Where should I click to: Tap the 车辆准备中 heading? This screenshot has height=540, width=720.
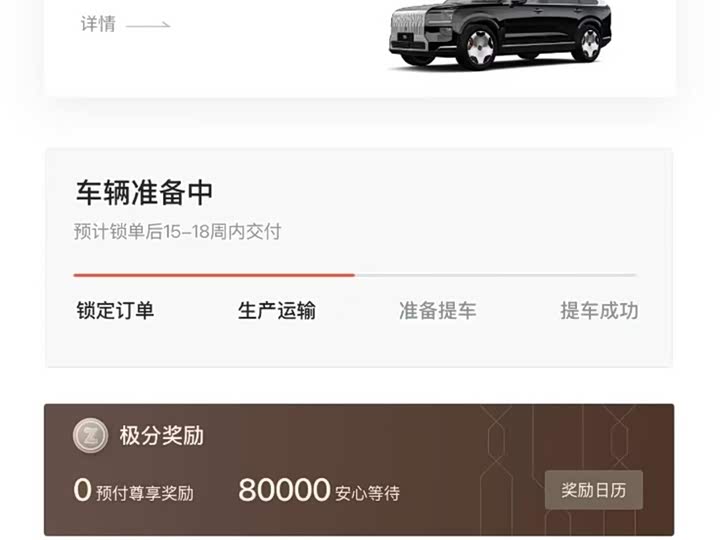tap(144, 192)
